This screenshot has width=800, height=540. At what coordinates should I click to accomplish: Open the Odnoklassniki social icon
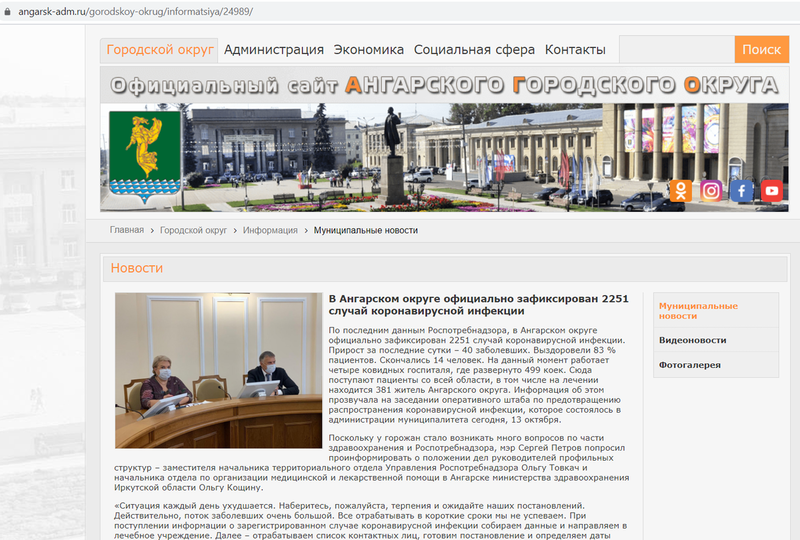681,191
